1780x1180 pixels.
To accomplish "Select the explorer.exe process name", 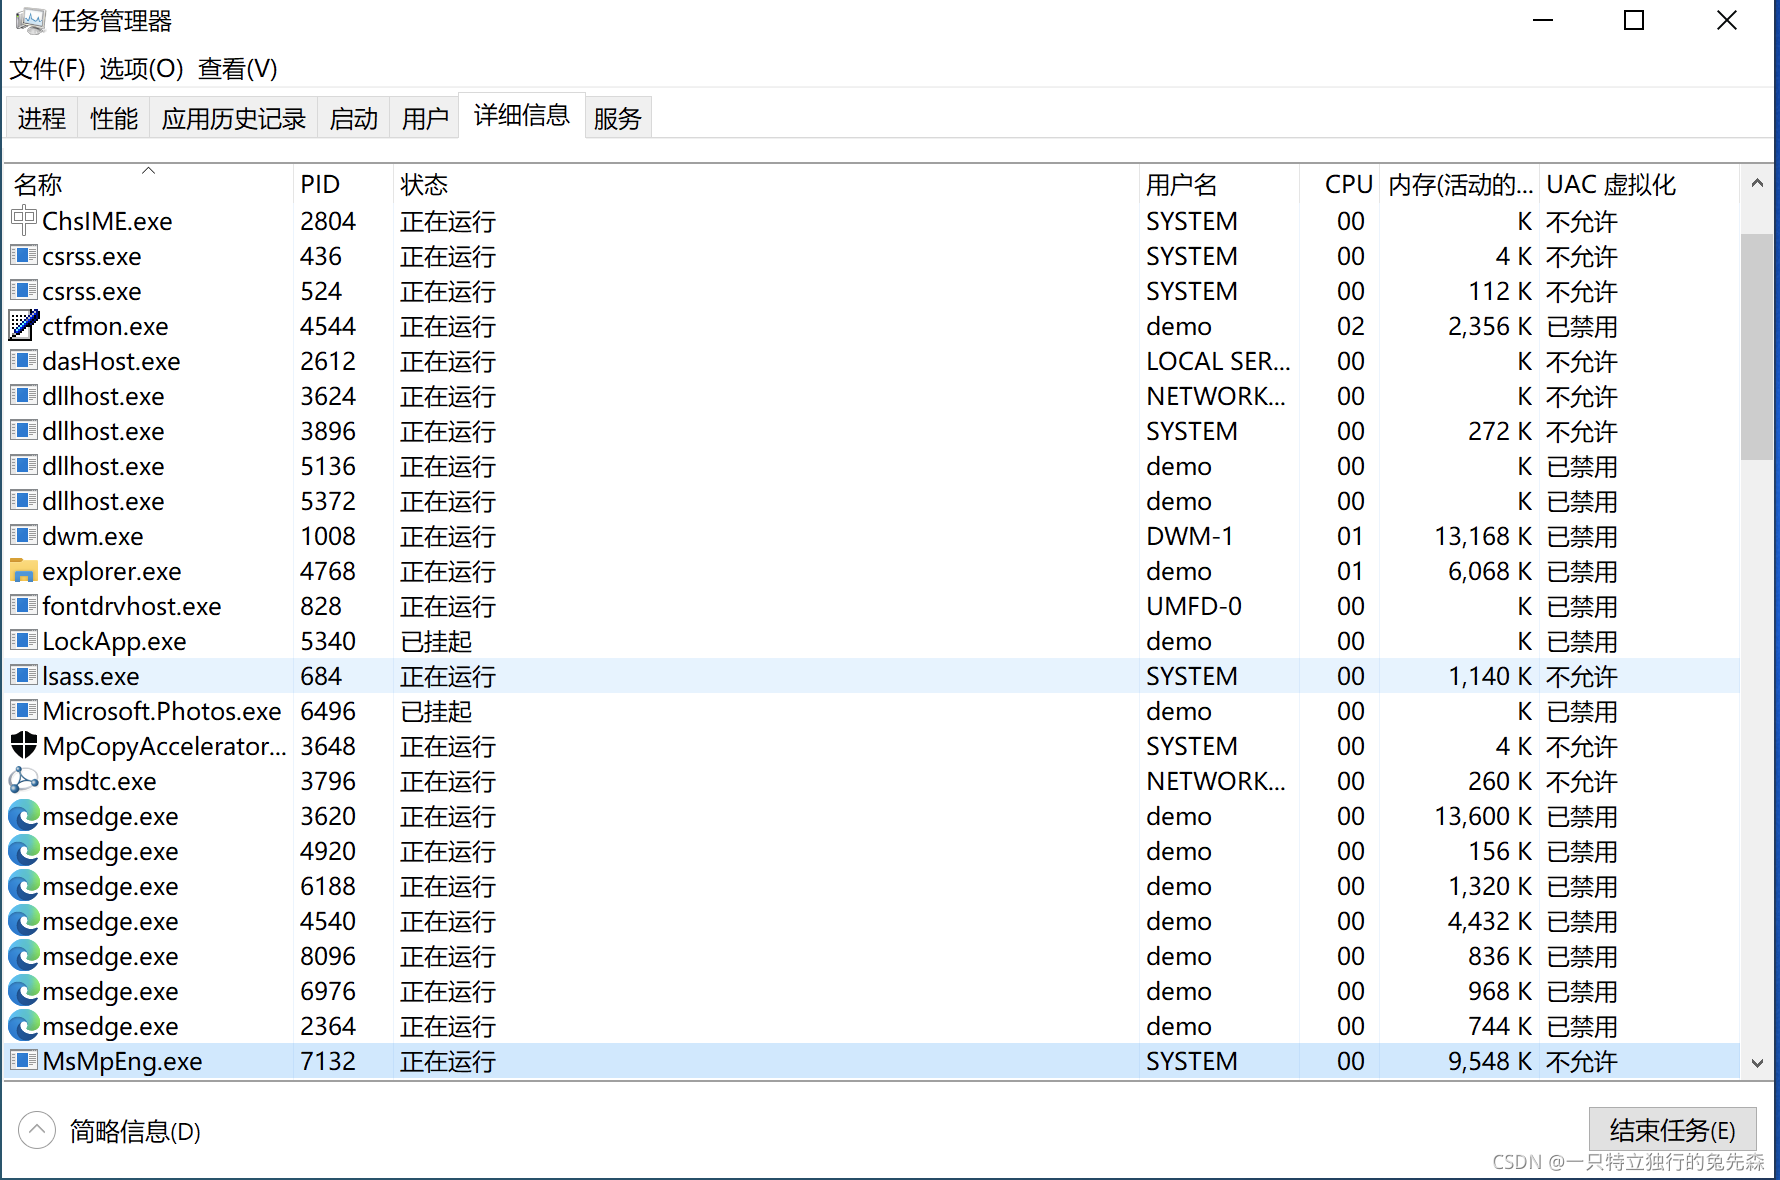I will point(112,571).
